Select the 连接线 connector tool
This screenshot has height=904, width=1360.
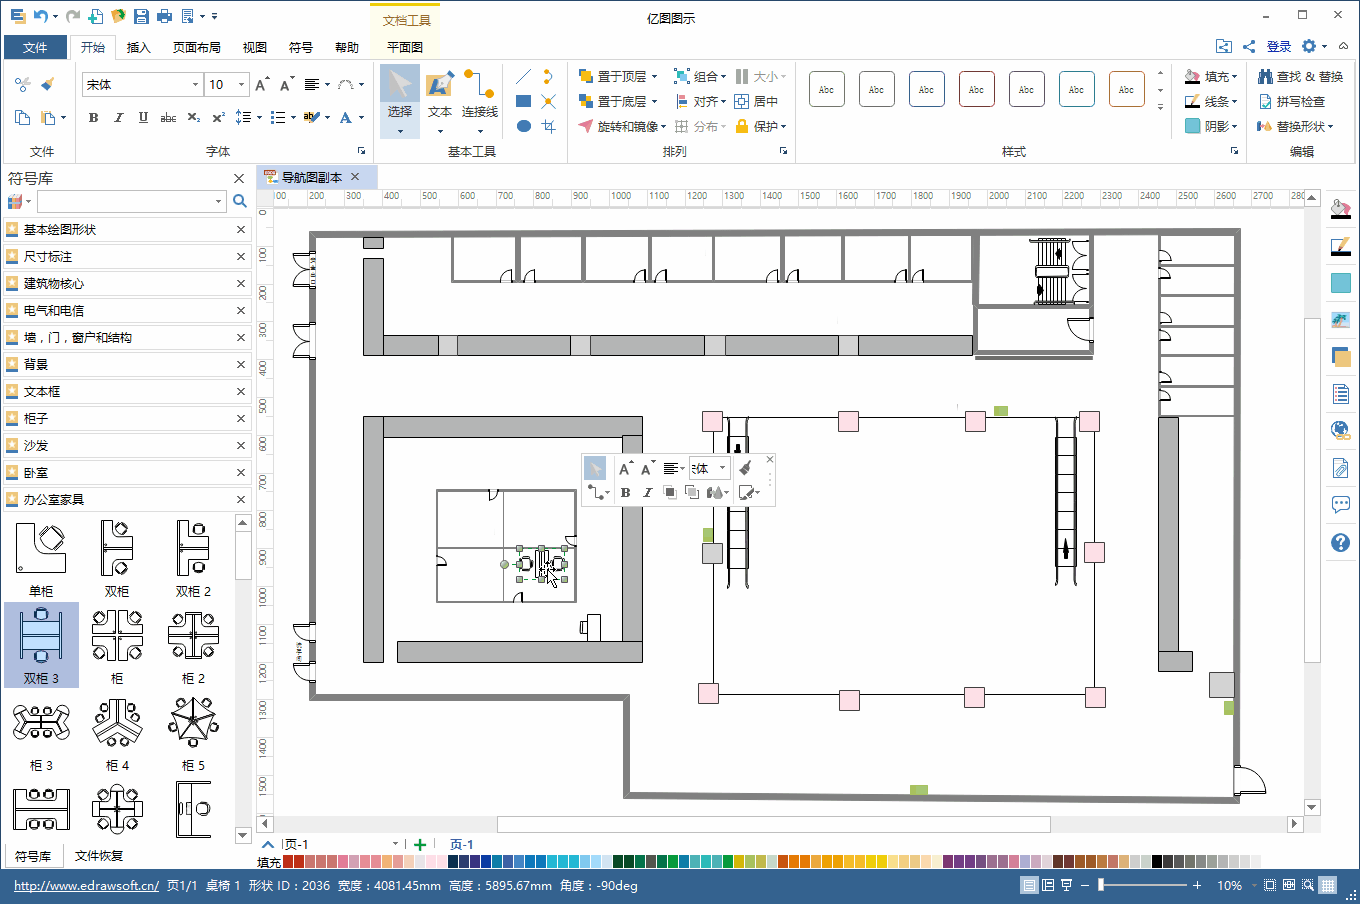click(x=479, y=95)
